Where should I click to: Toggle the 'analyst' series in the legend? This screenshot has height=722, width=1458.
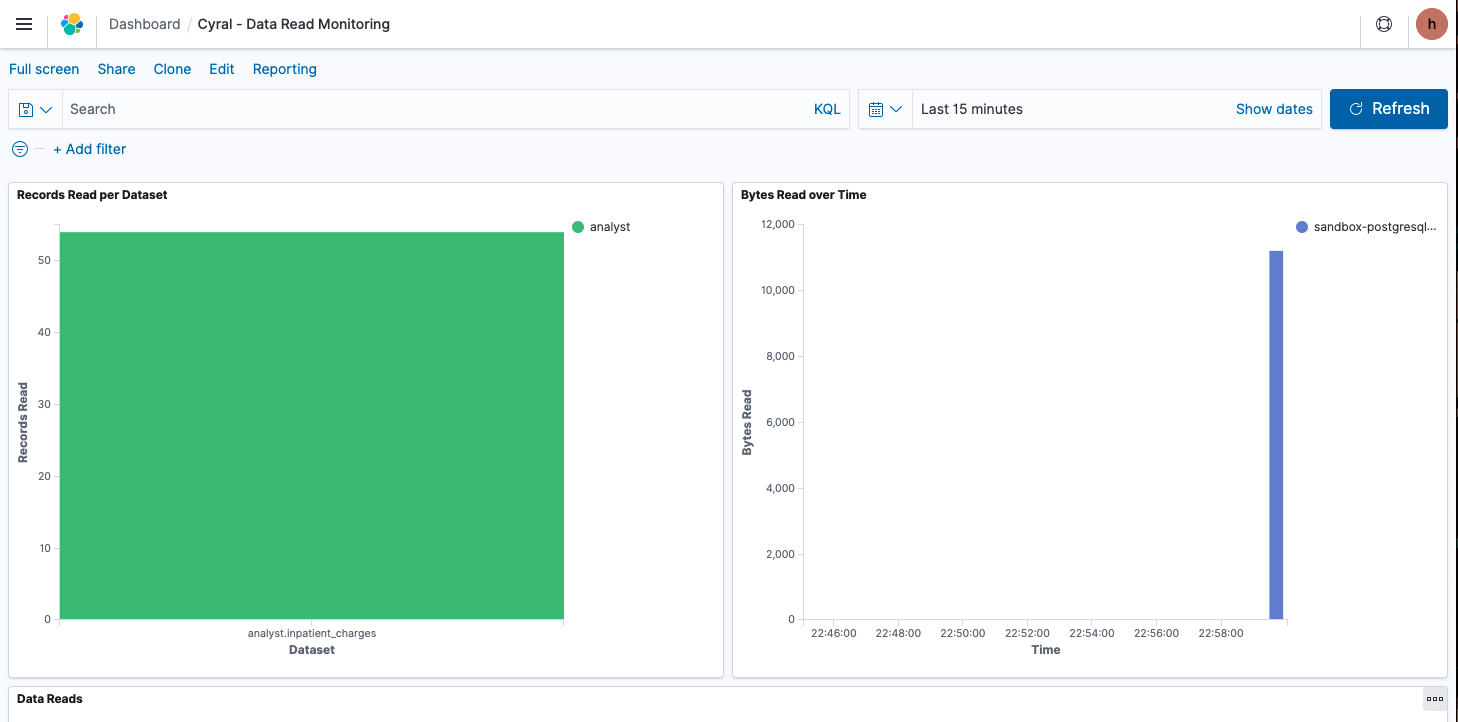[612, 227]
